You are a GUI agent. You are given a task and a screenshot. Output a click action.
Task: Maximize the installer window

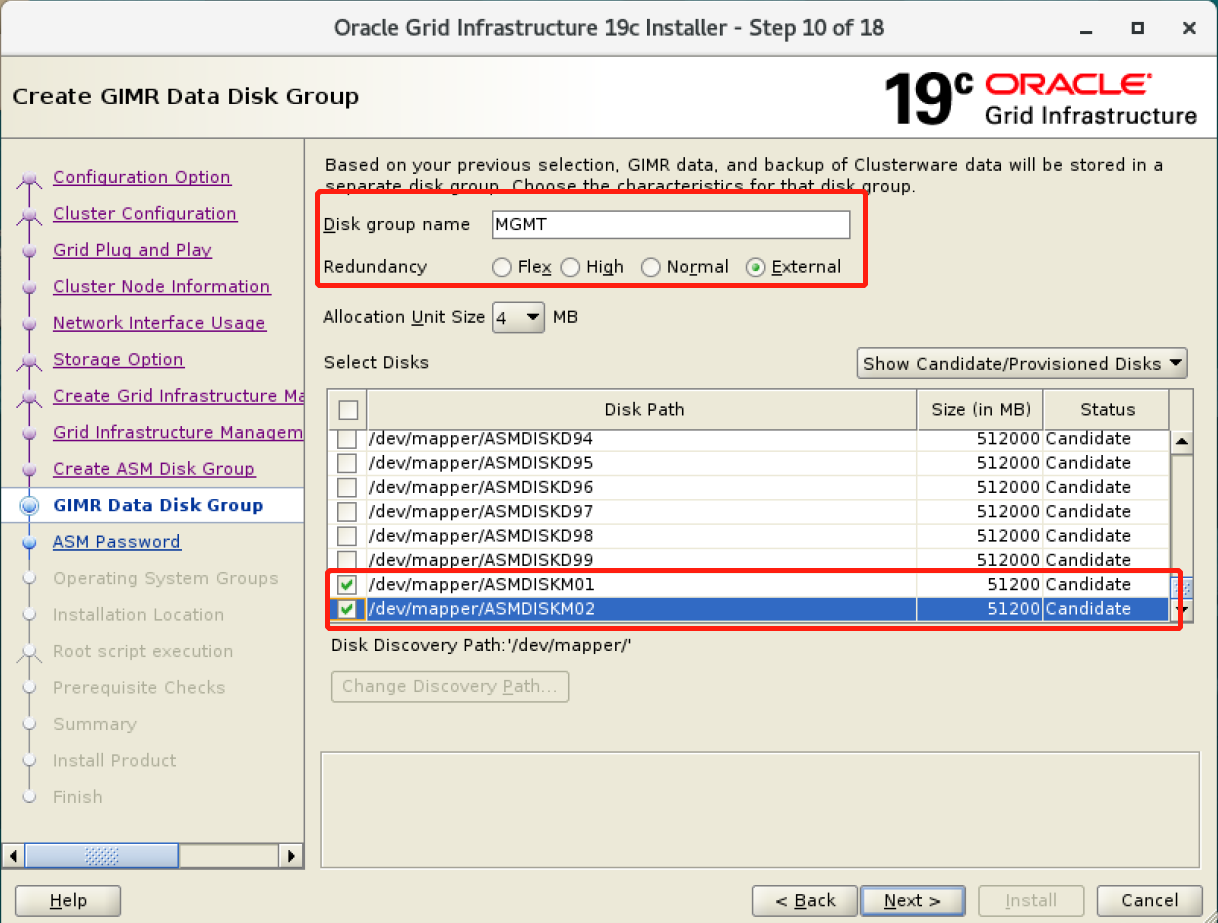point(1138,28)
